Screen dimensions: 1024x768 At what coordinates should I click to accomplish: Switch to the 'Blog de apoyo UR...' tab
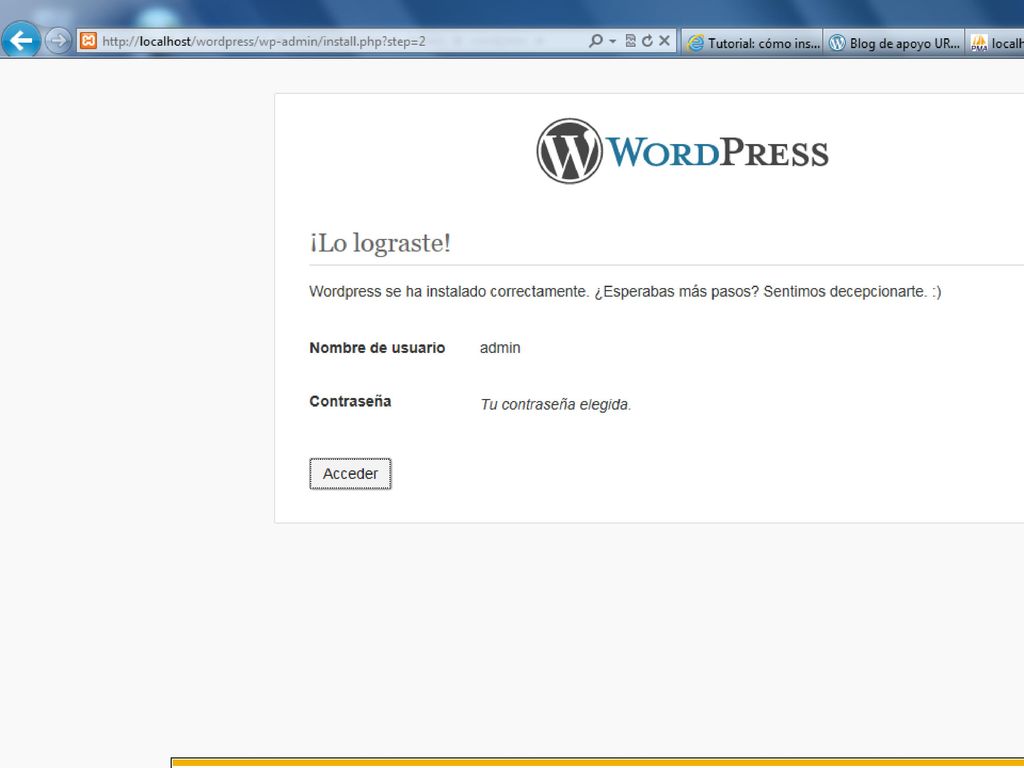pyautogui.click(x=893, y=42)
